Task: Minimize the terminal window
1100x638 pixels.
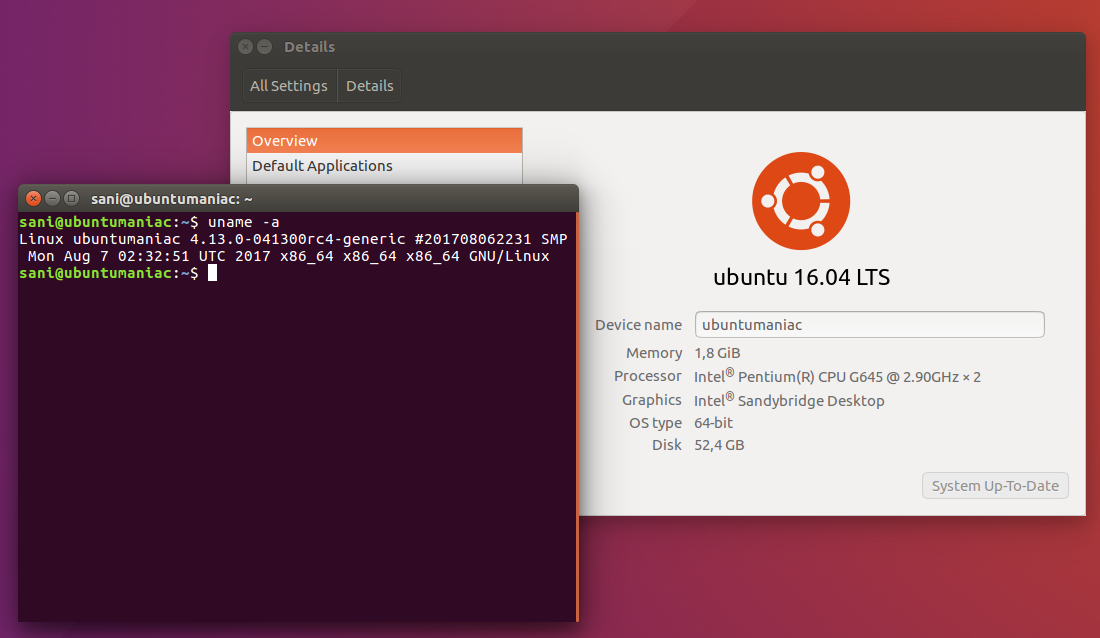Action: click(x=52, y=199)
